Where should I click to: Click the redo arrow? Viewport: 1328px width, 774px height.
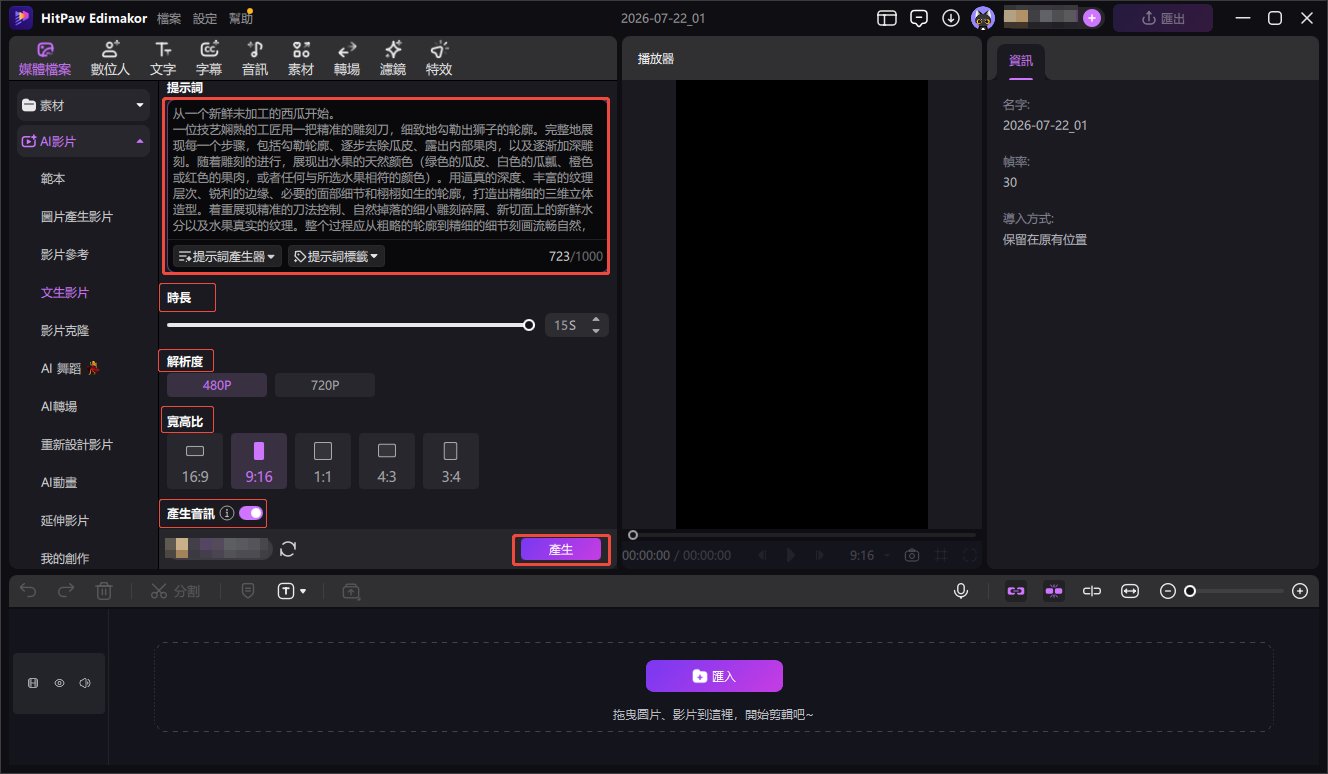pyautogui.click(x=65, y=591)
